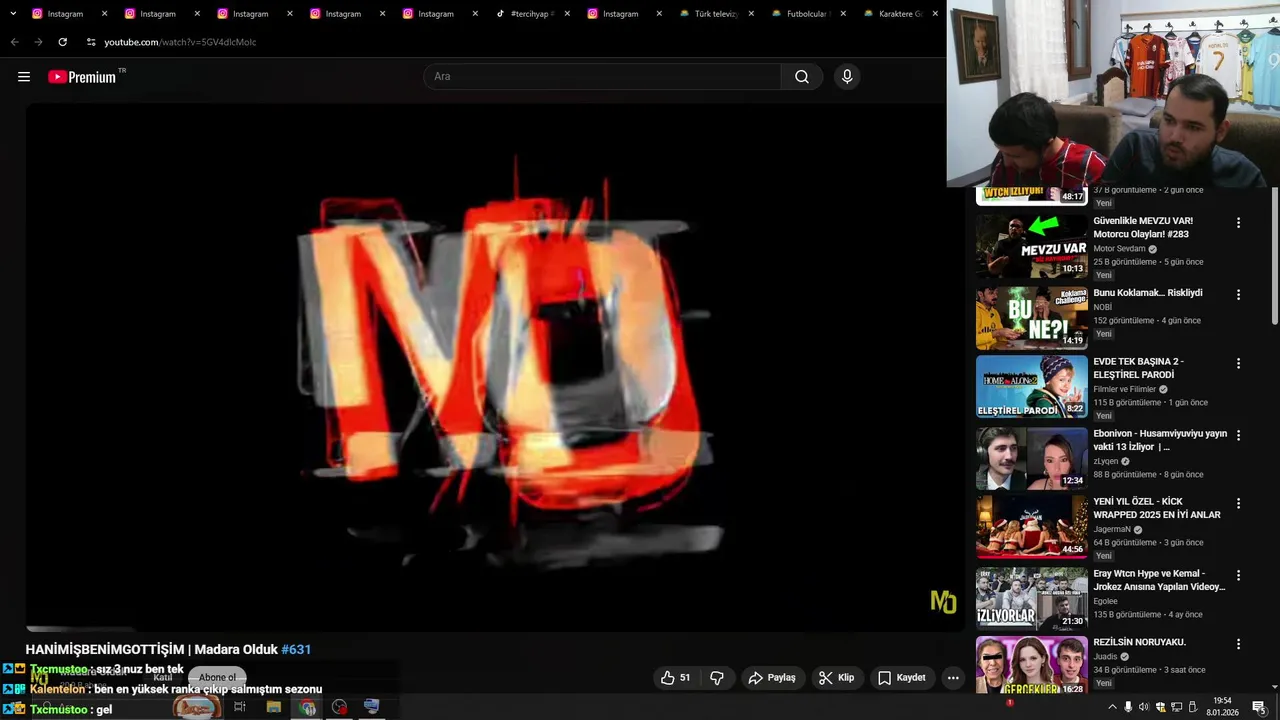Open Güvenlikle MEVZU VAR video thumbnail
Screen dimensions: 1280x720
[x=1031, y=246]
